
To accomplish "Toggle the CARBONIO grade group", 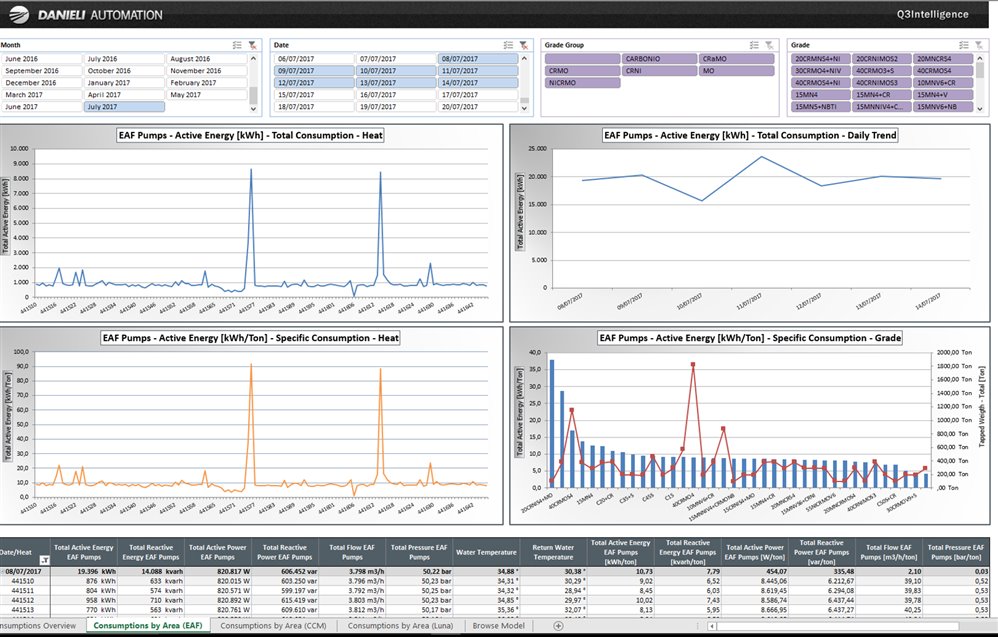I will point(658,59).
